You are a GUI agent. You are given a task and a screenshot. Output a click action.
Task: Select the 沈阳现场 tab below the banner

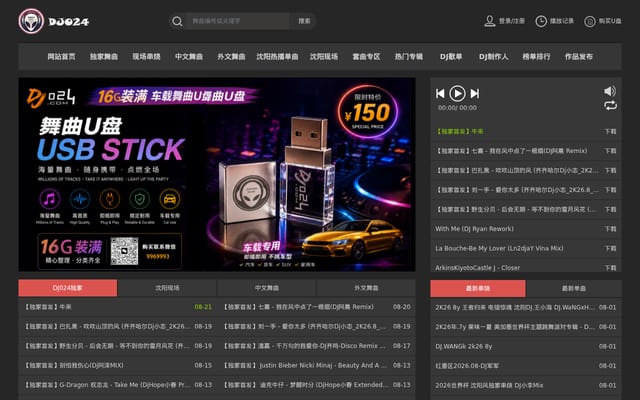pos(167,288)
